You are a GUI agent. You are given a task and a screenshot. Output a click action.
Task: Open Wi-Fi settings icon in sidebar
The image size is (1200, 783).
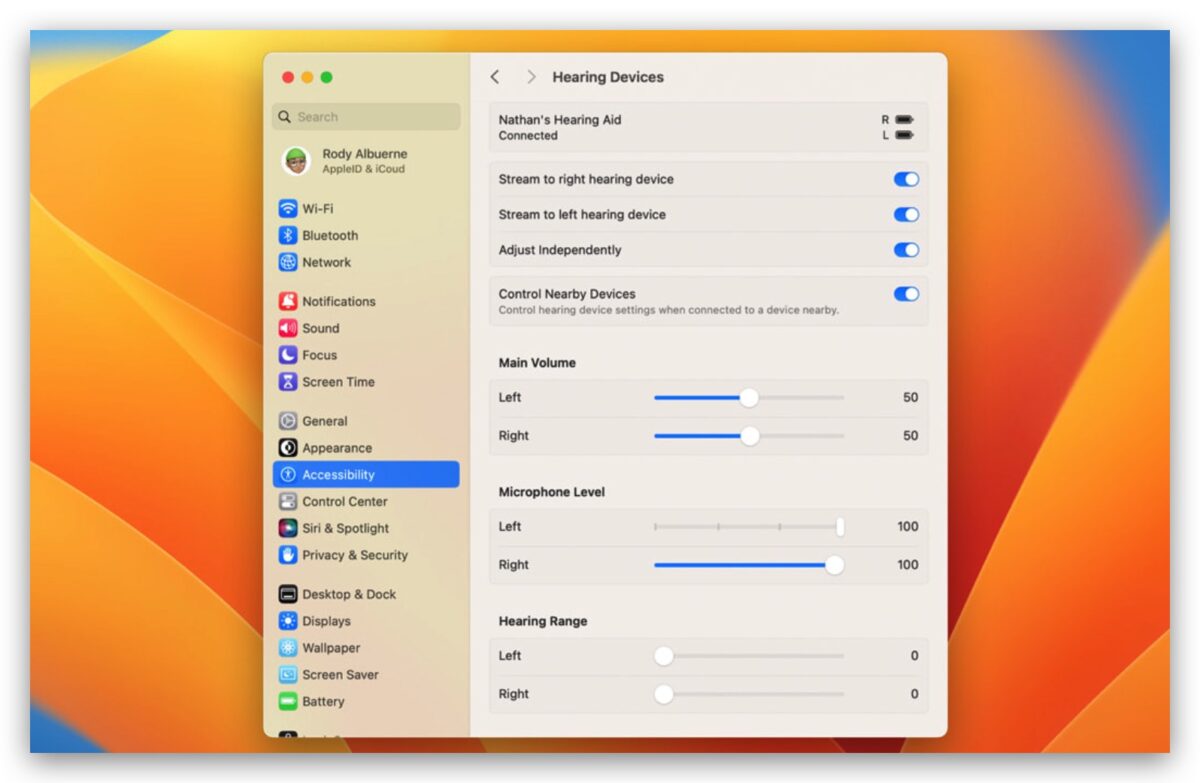click(288, 209)
